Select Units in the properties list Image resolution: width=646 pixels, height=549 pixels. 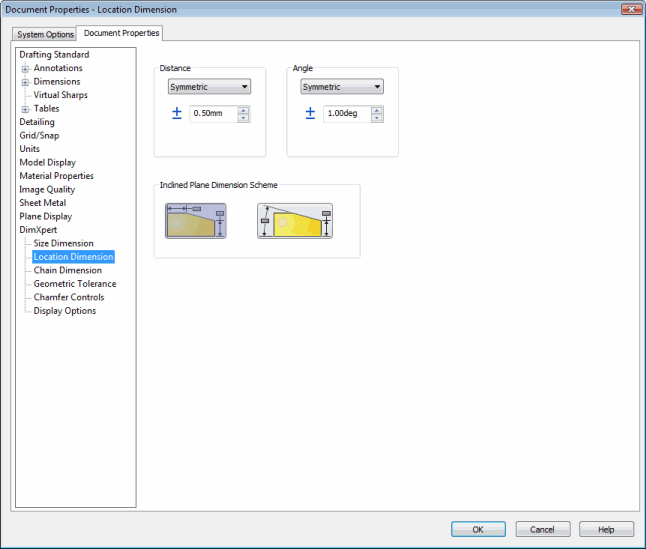(30, 149)
